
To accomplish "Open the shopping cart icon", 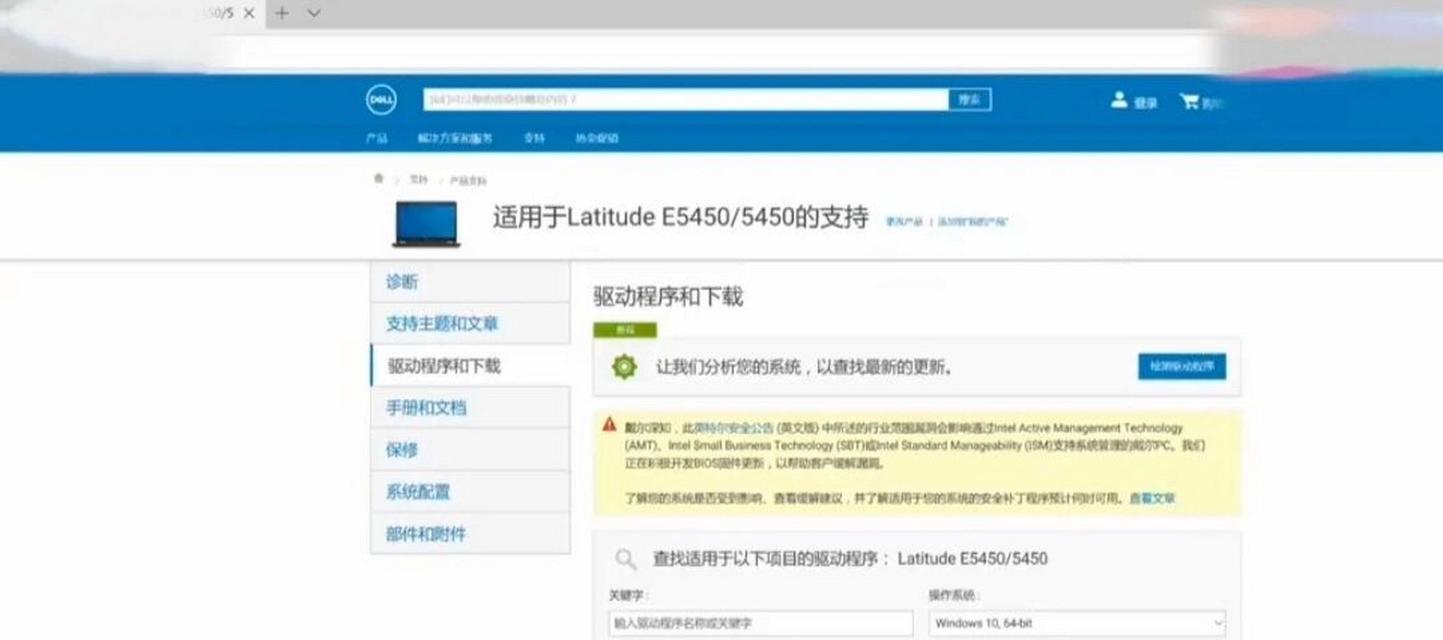I will pyautogui.click(x=1189, y=101).
